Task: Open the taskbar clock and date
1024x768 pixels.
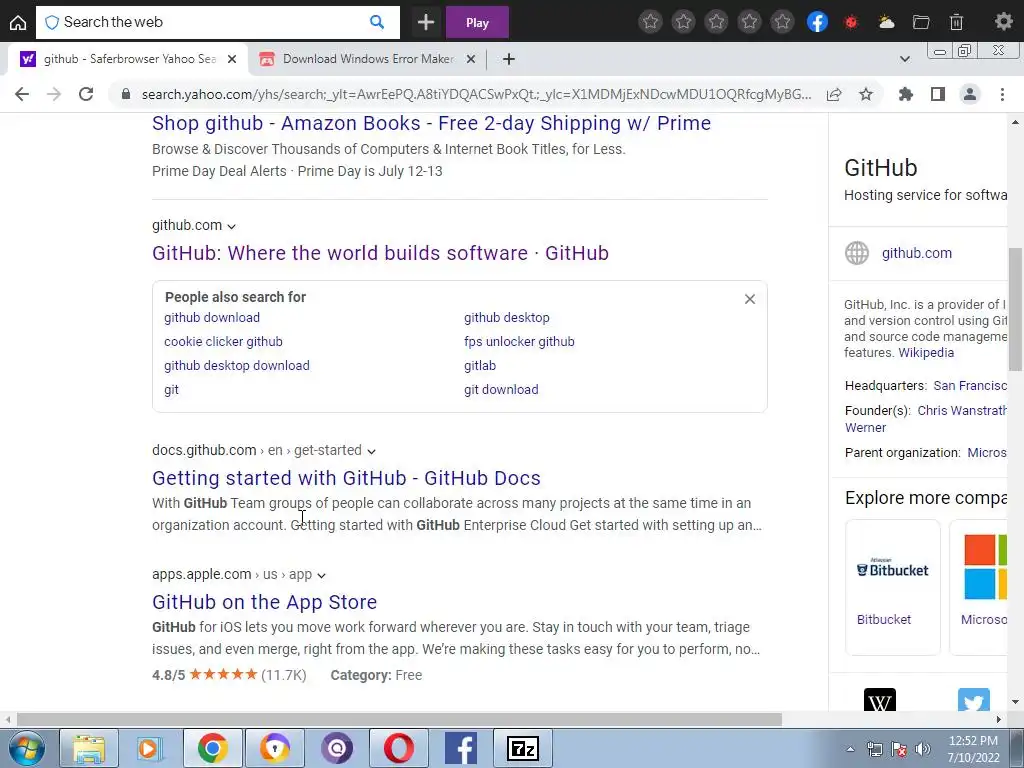Action: [x=973, y=749]
